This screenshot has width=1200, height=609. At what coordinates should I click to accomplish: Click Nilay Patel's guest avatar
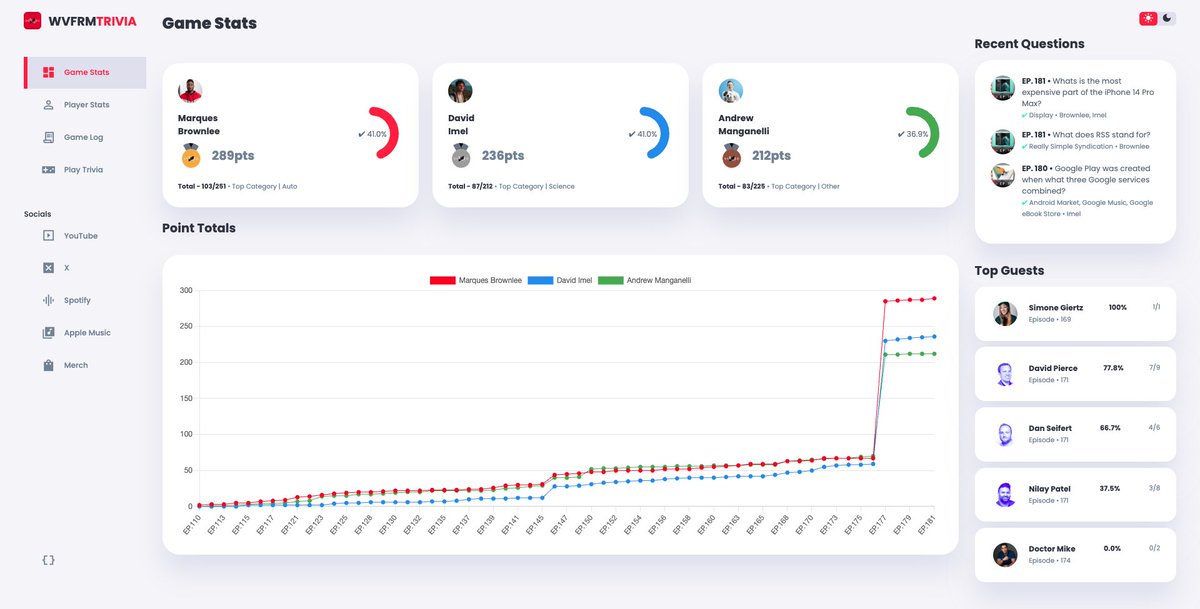tap(1005, 495)
